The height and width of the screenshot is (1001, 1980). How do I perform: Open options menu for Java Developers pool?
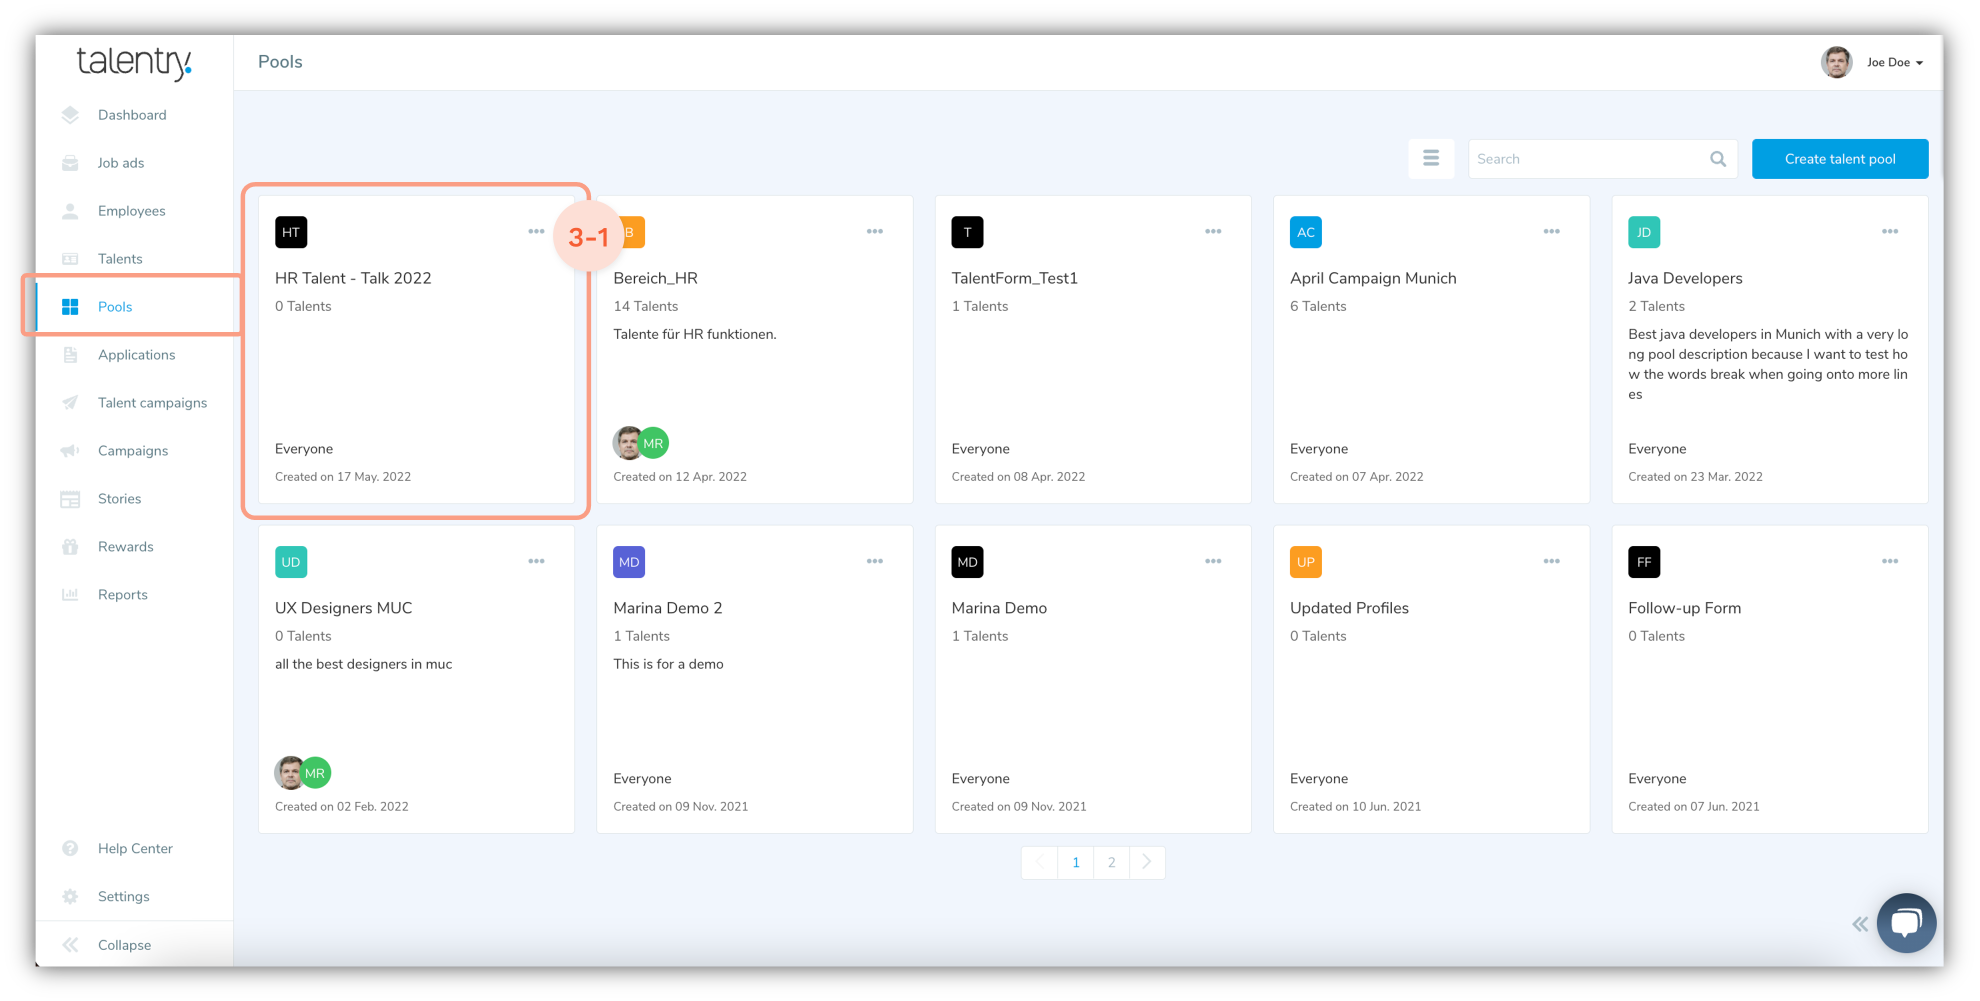1889,232
